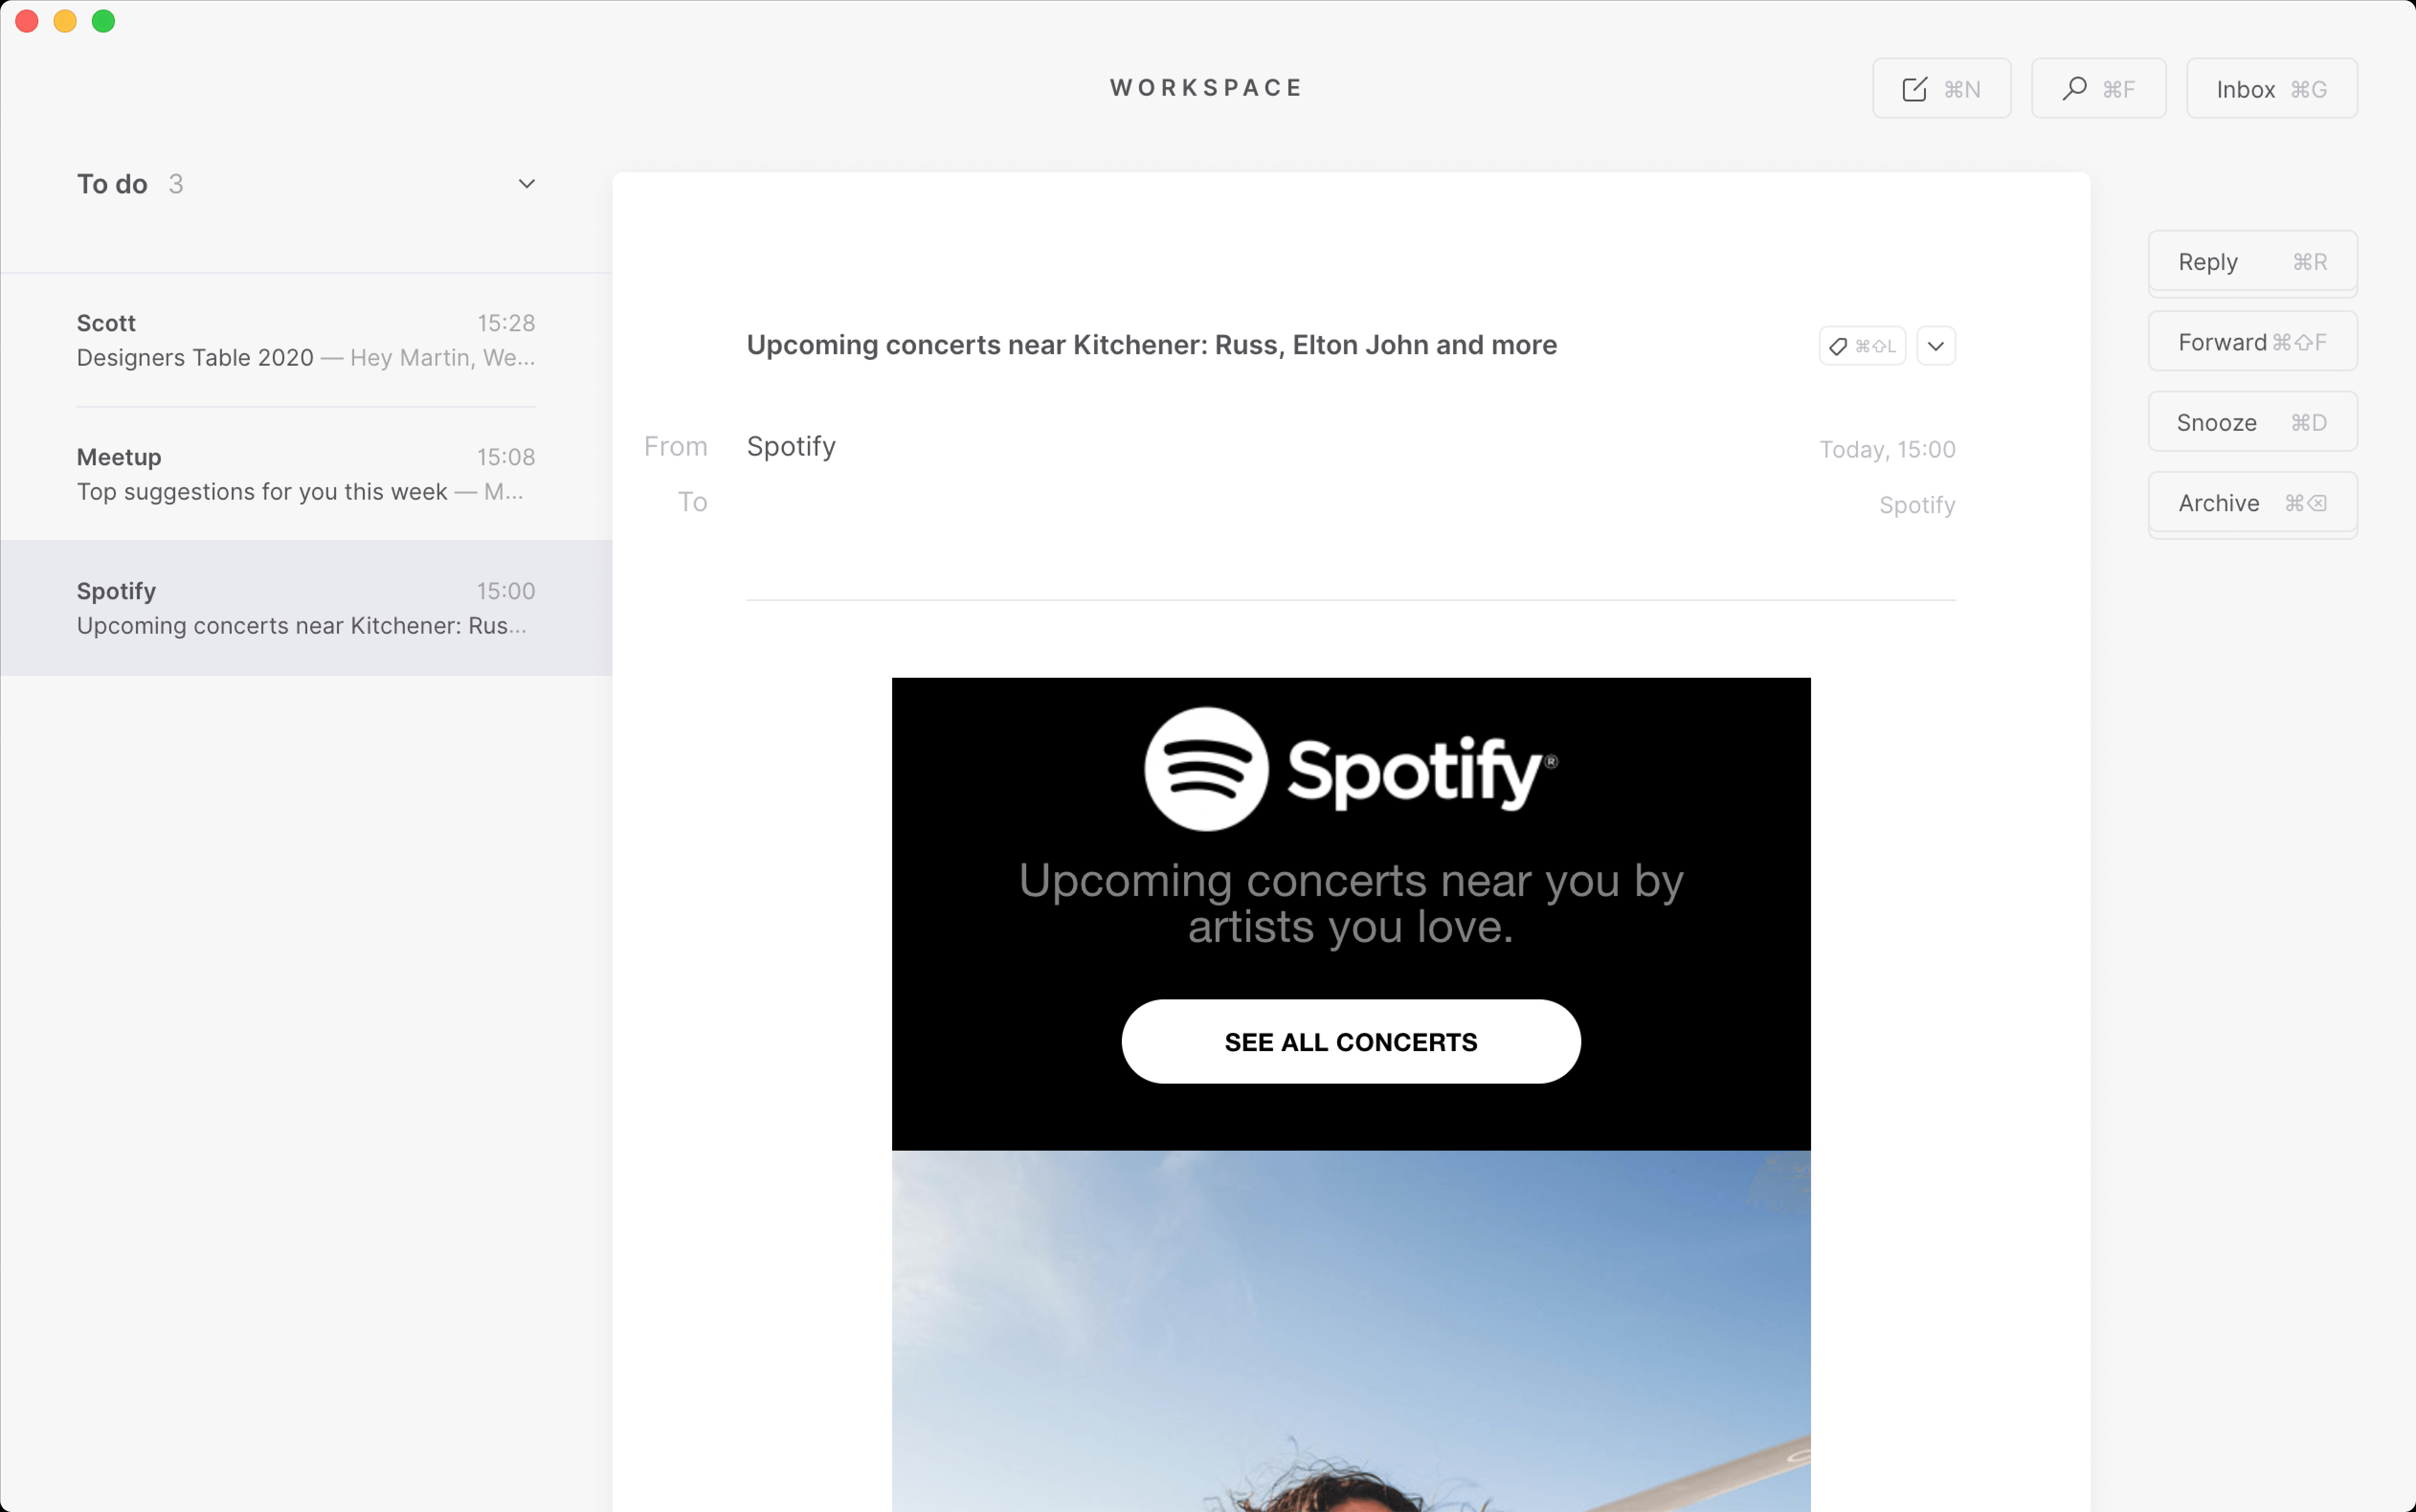This screenshot has height=1512, width=2416.
Task: Open the search function
Action: [2097, 88]
